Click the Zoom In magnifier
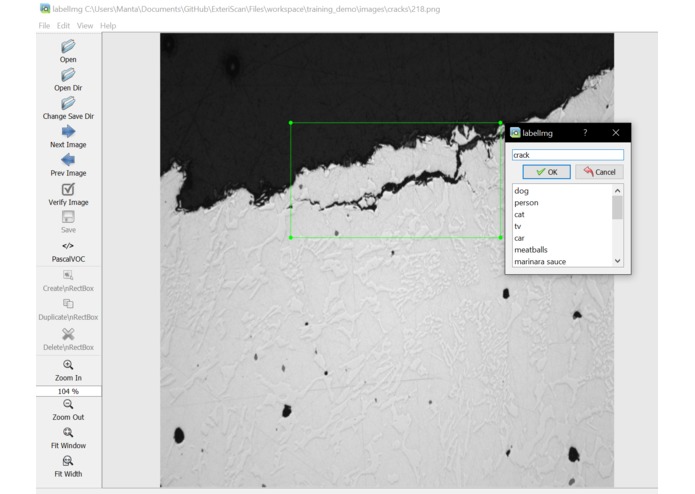Image resolution: width=695 pixels, height=494 pixels. [x=68, y=365]
